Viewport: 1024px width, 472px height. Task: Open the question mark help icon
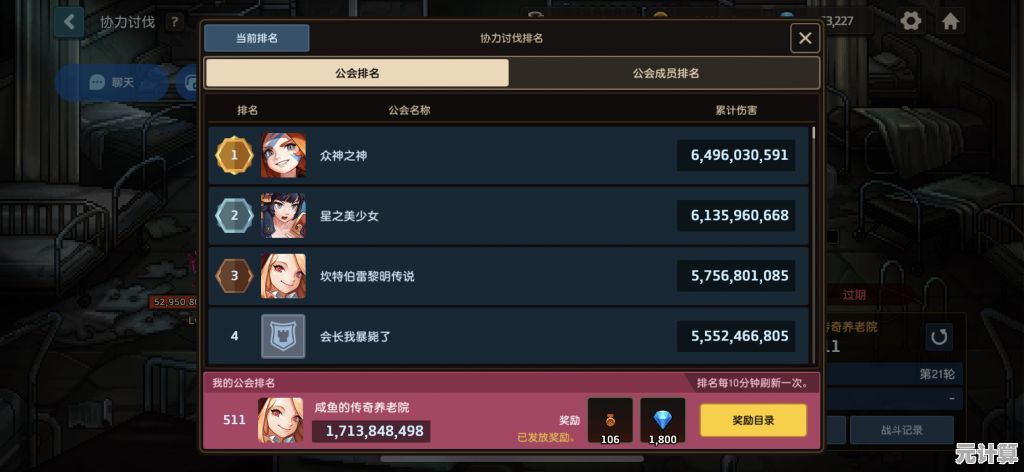tap(174, 22)
